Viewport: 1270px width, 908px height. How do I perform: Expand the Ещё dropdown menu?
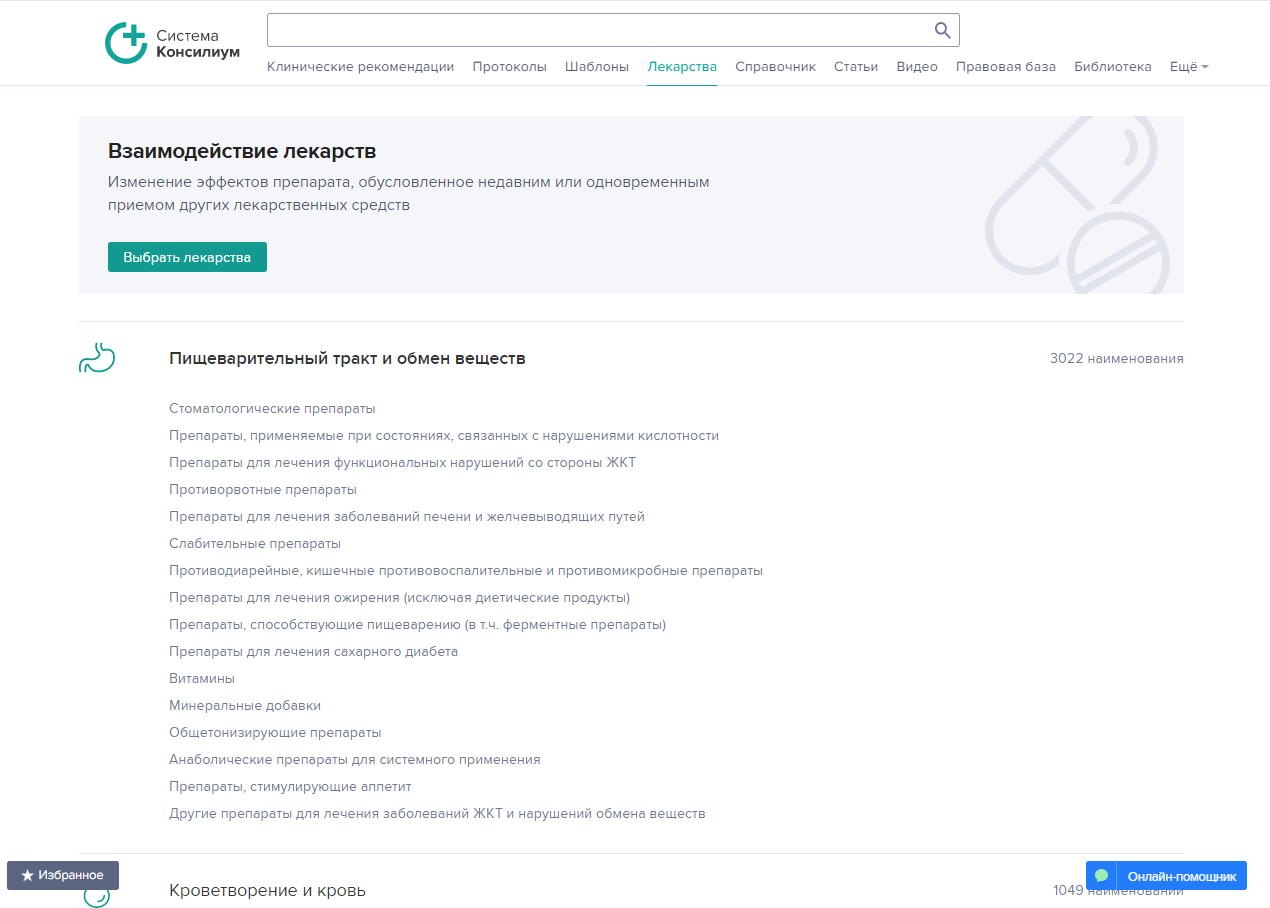[1189, 67]
